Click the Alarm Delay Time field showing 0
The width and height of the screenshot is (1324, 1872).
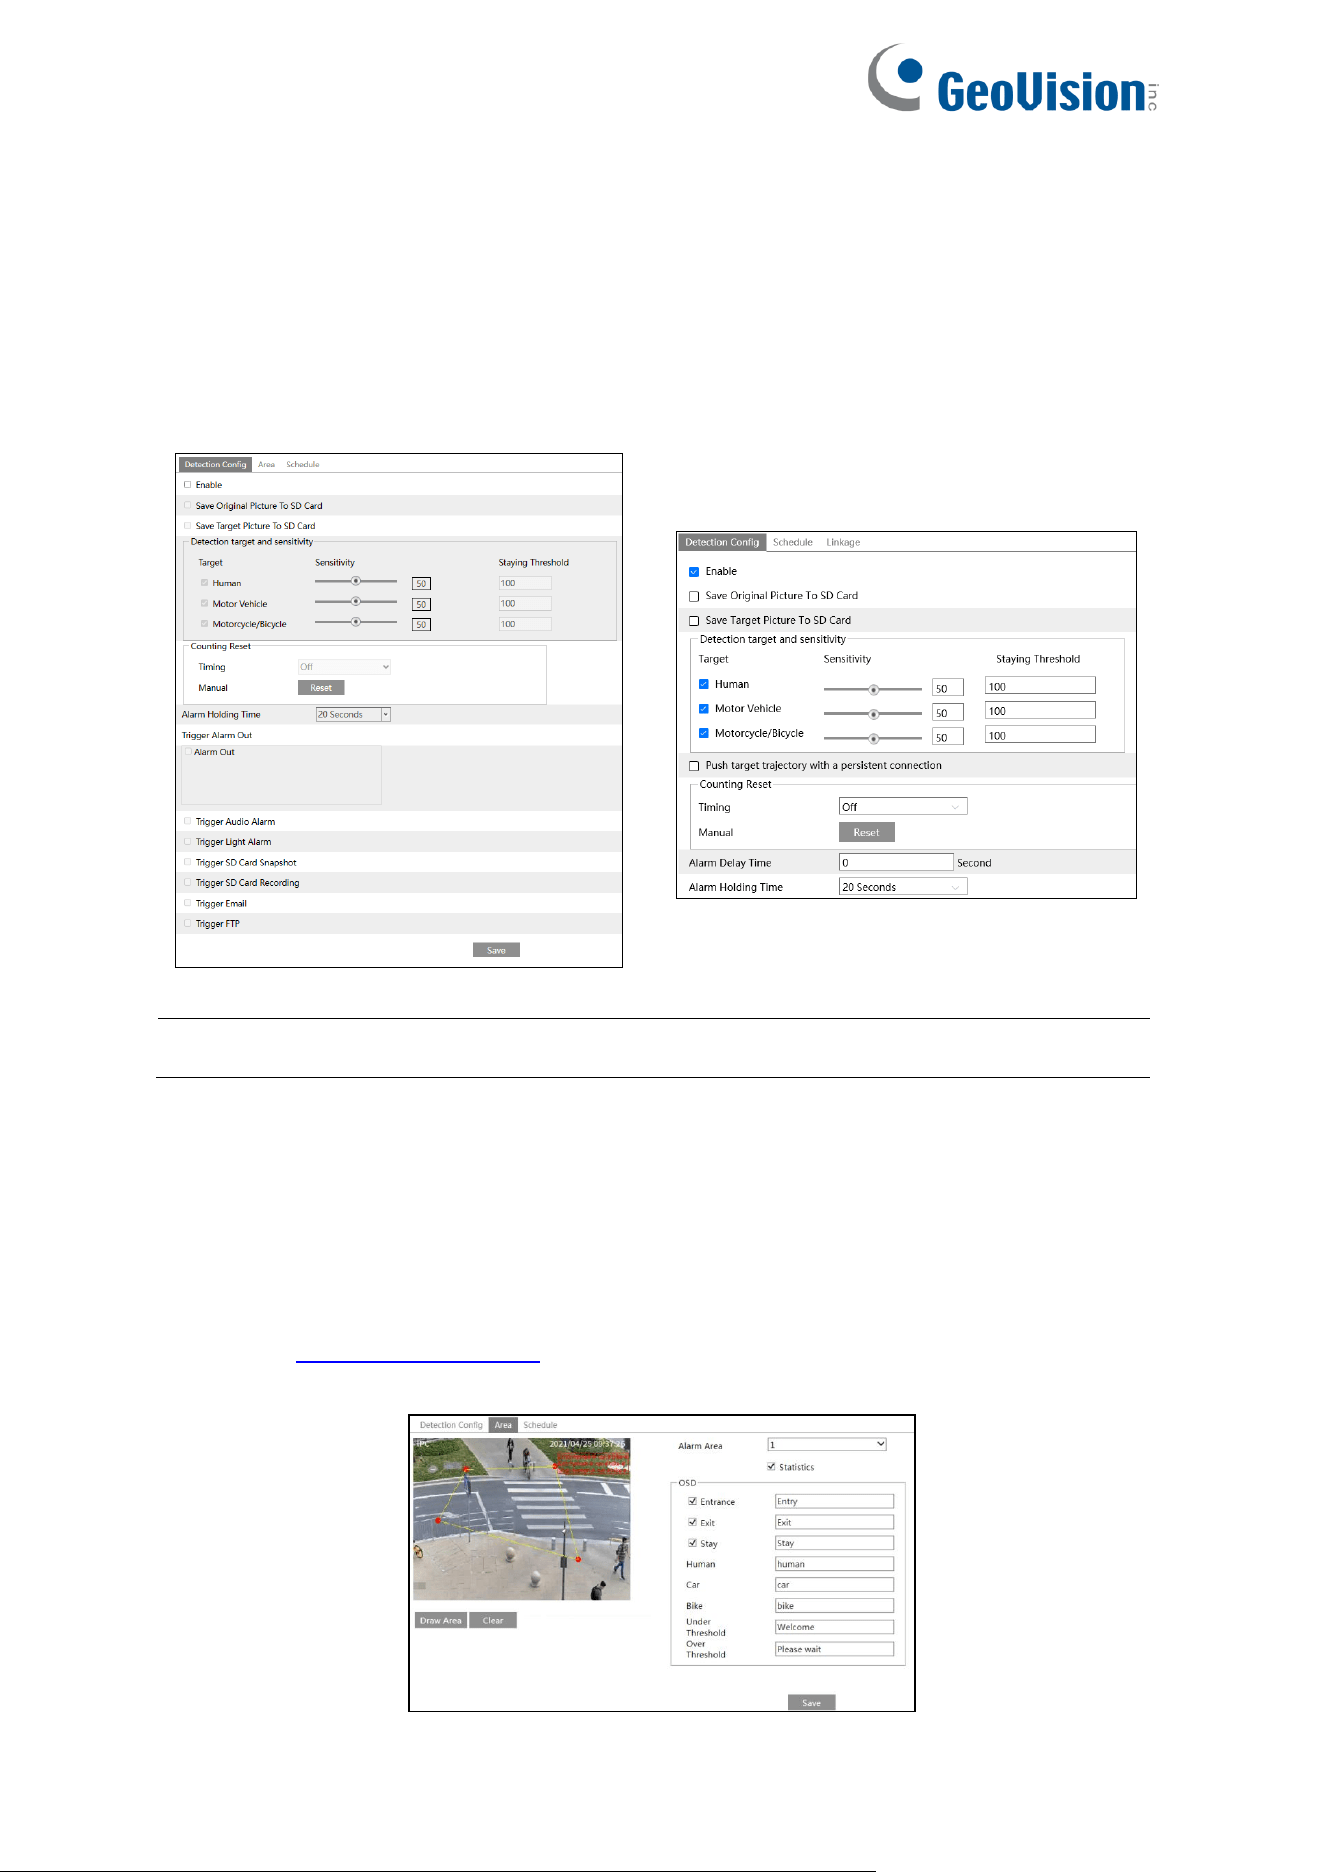point(896,862)
